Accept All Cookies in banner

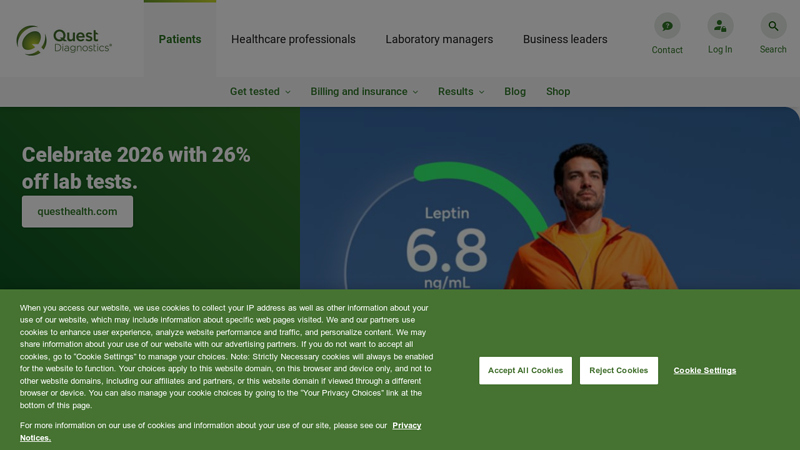click(525, 370)
